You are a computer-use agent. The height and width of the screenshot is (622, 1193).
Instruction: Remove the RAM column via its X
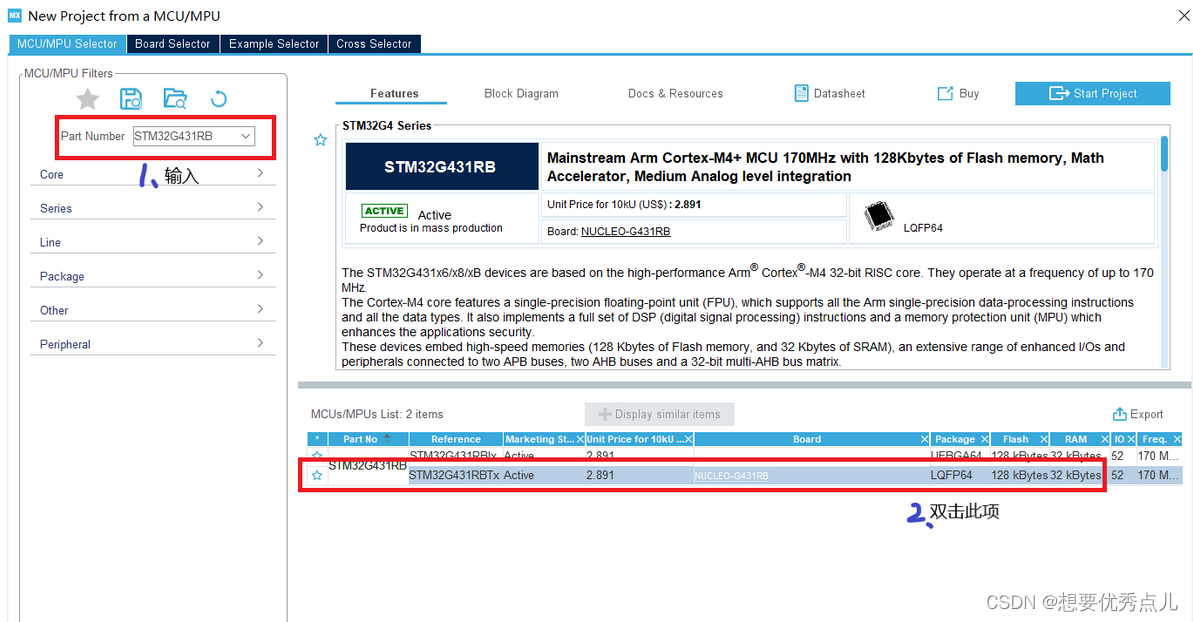click(x=1105, y=440)
